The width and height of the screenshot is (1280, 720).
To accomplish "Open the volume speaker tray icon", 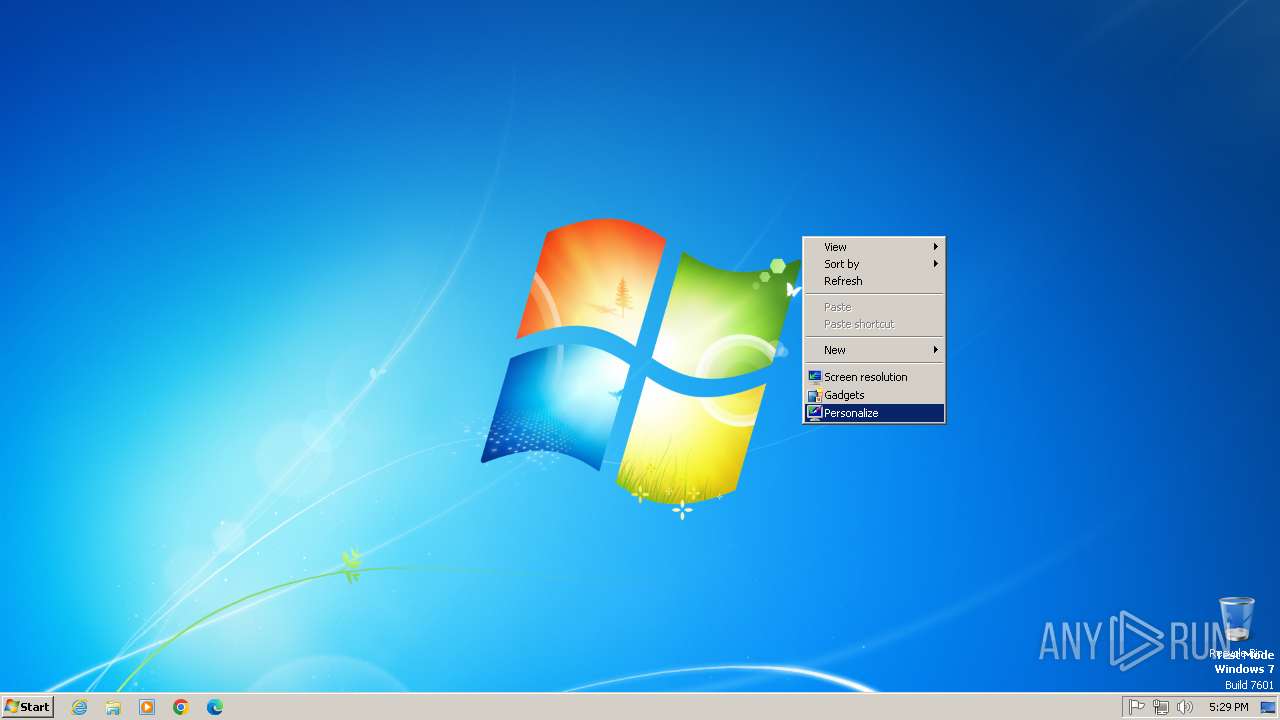I will point(1185,707).
